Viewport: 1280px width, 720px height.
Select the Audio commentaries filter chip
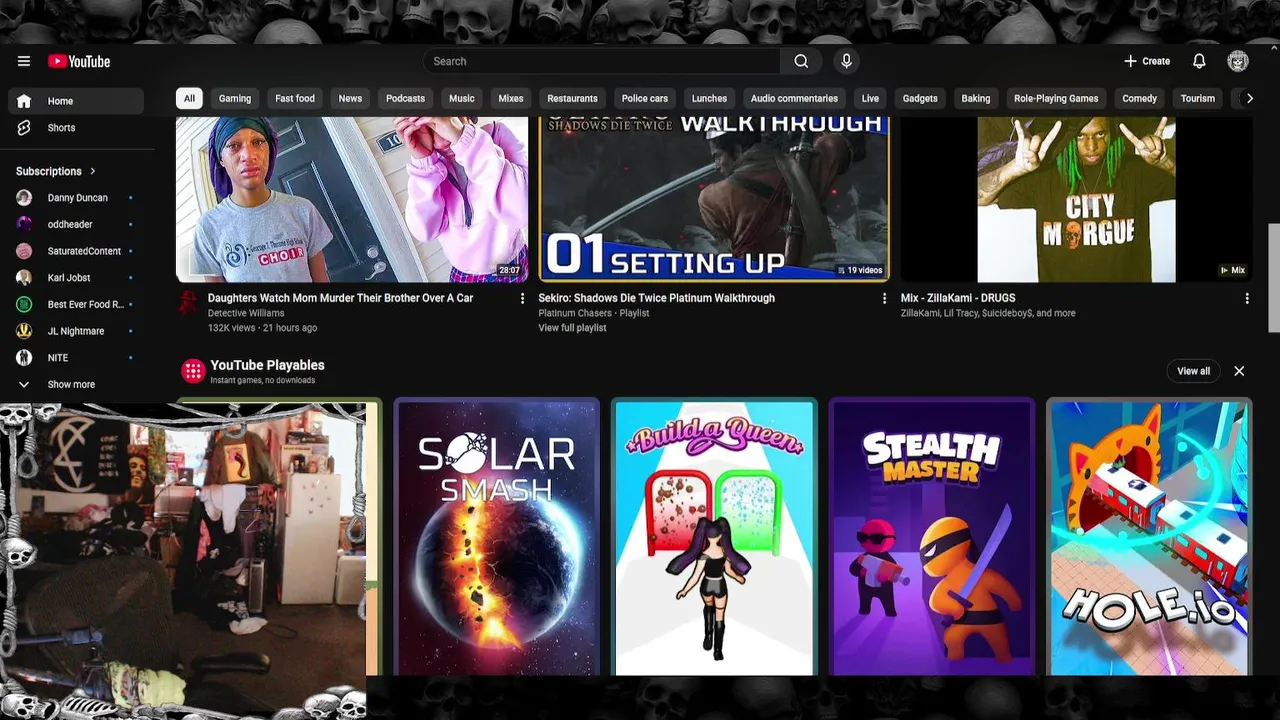click(794, 98)
